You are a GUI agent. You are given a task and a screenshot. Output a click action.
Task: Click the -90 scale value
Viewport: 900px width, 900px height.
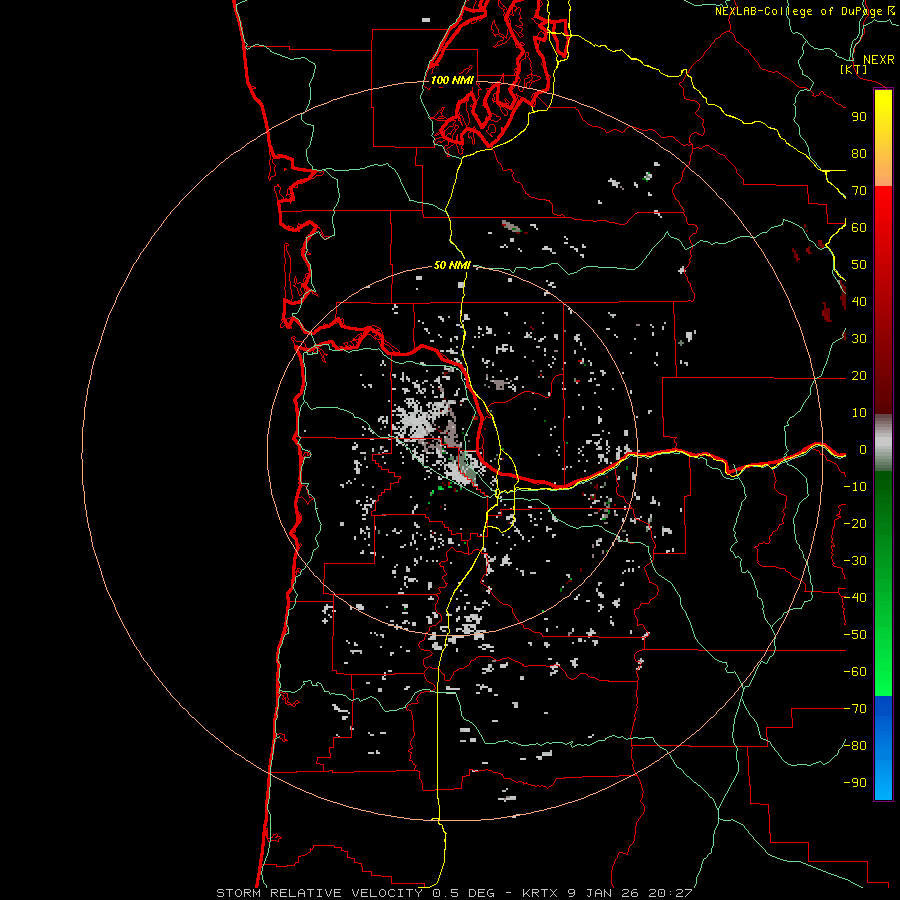tap(855, 783)
